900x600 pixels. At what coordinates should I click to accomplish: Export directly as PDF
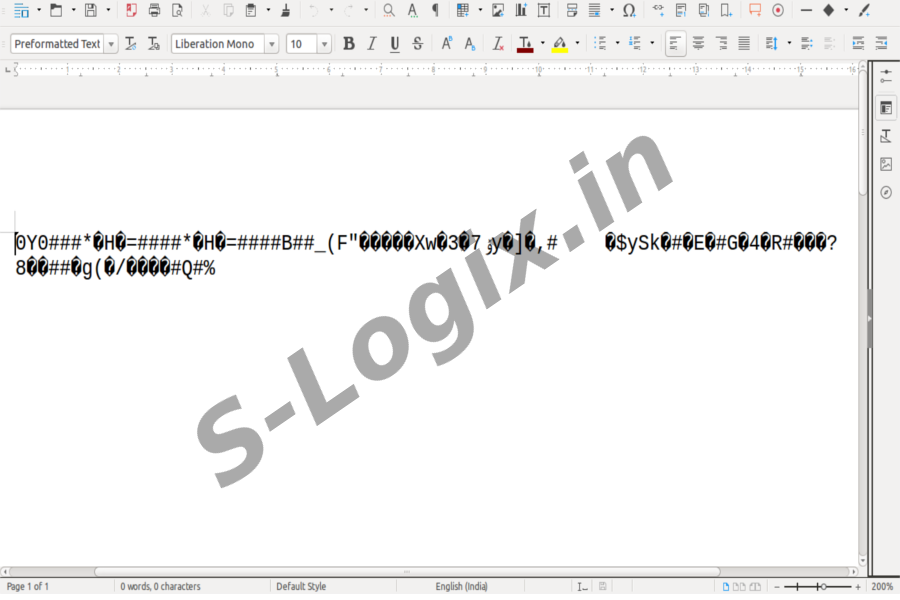click(x=131, y=10)
